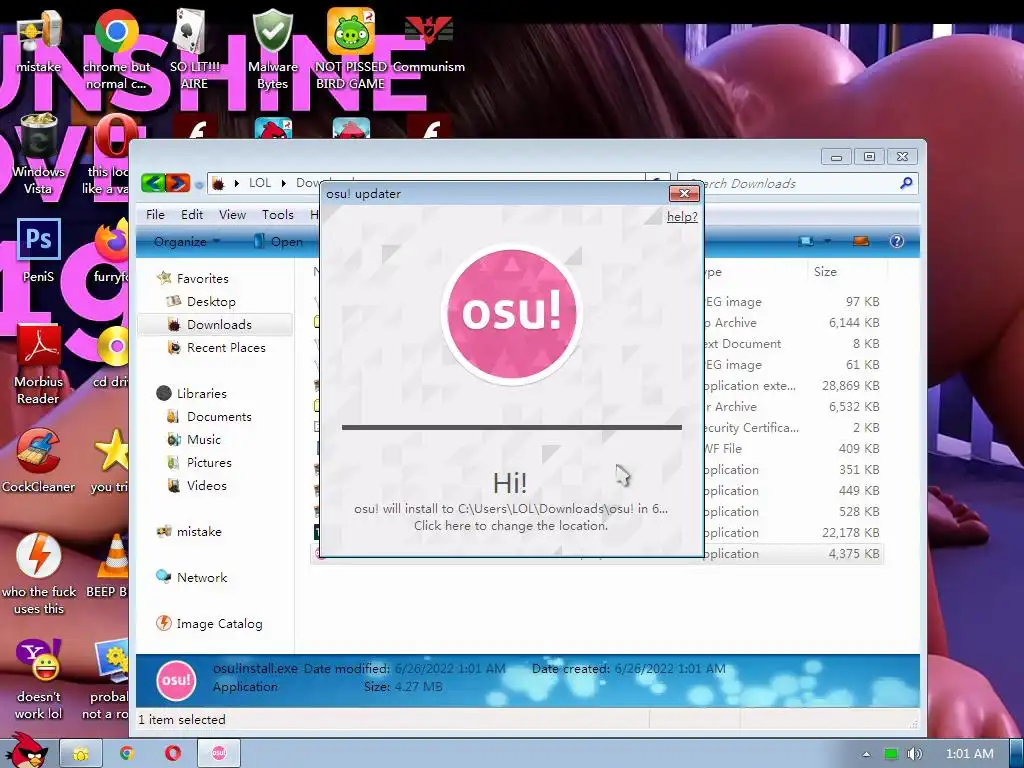This screenshot has width=1024, height=768.
Task: Expand the arrow after LOL in breadcrumb
Action: (283, 184)
